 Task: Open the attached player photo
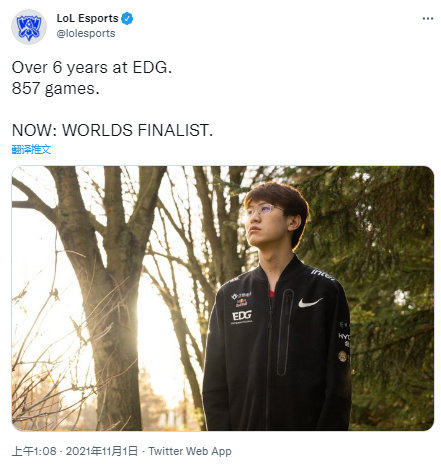click(223, 298)
